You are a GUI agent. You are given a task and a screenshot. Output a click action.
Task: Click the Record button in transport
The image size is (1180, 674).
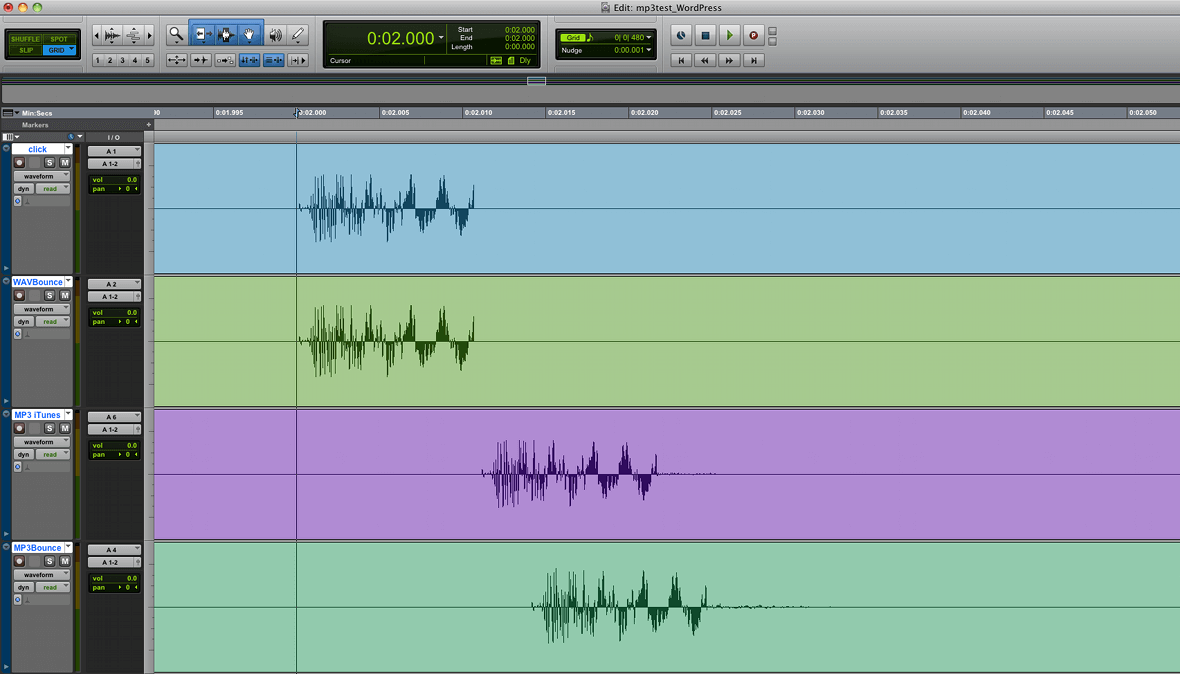pos(754,36)
